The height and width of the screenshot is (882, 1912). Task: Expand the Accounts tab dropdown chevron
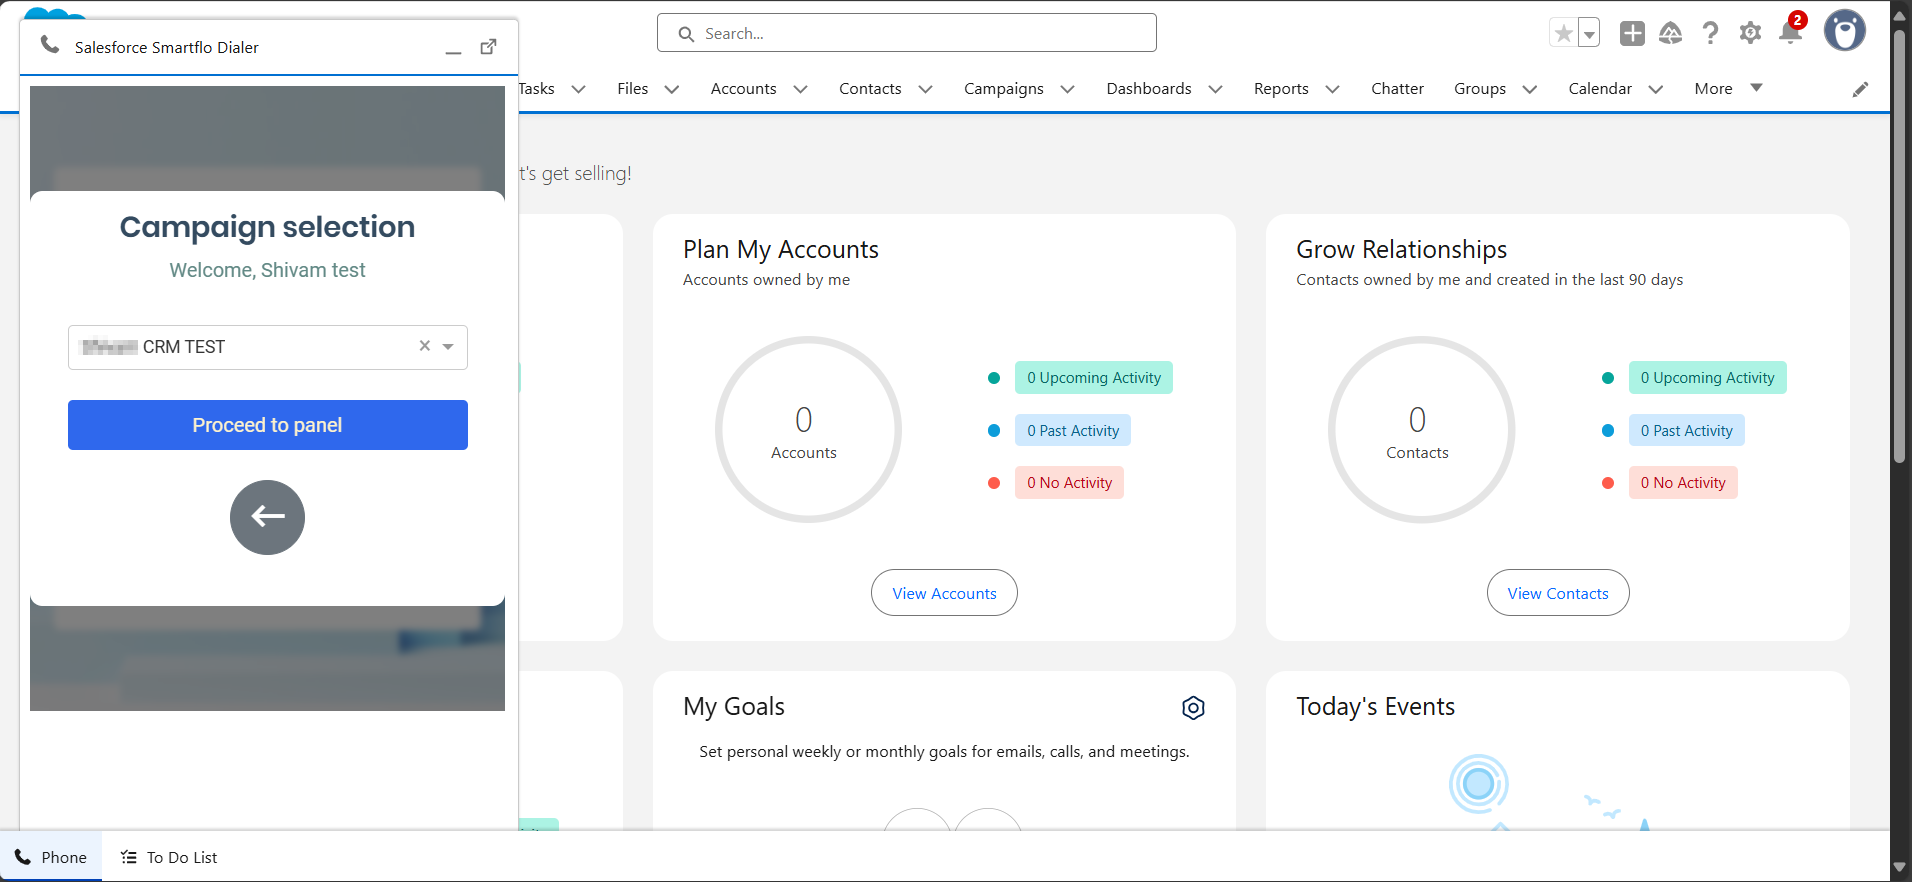800,89
